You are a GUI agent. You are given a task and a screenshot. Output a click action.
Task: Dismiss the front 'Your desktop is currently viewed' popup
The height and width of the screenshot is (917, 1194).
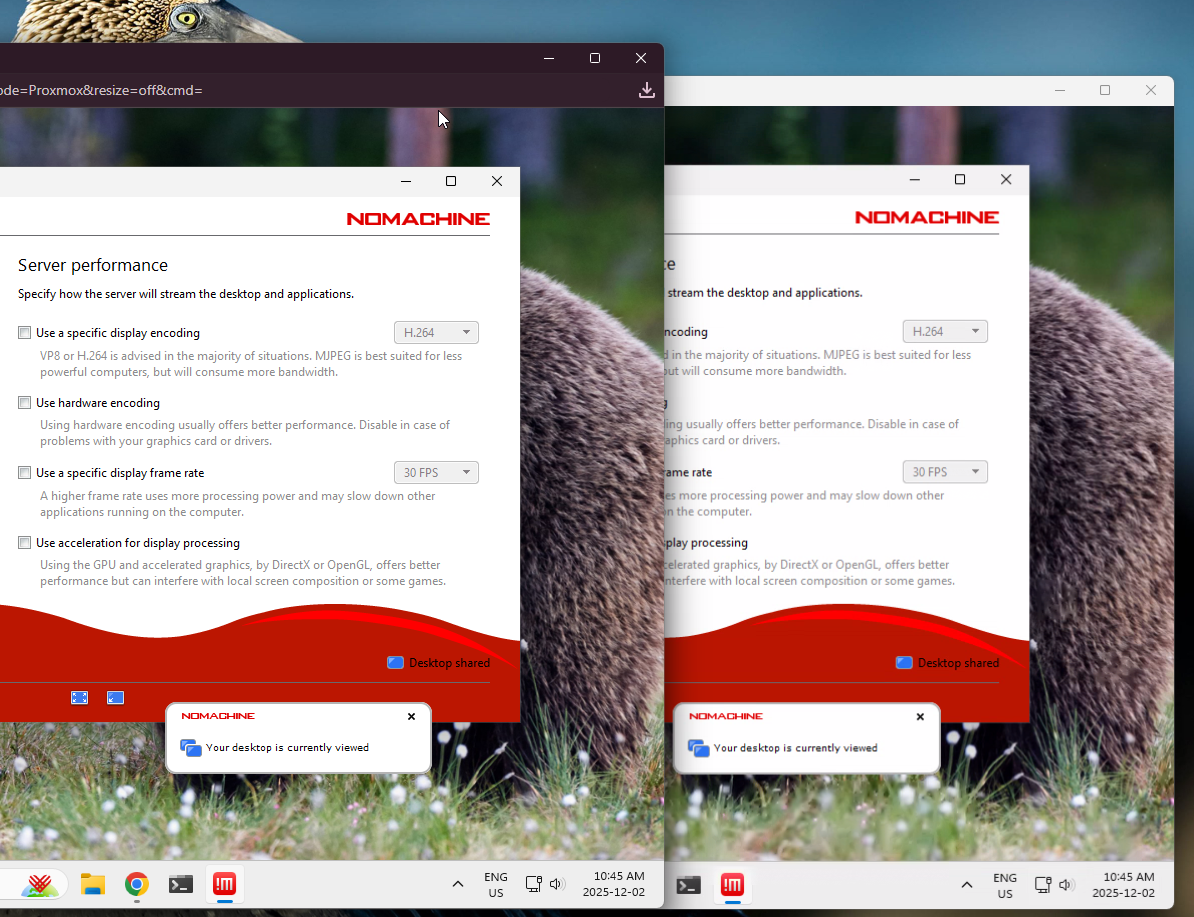coord(411,717)
